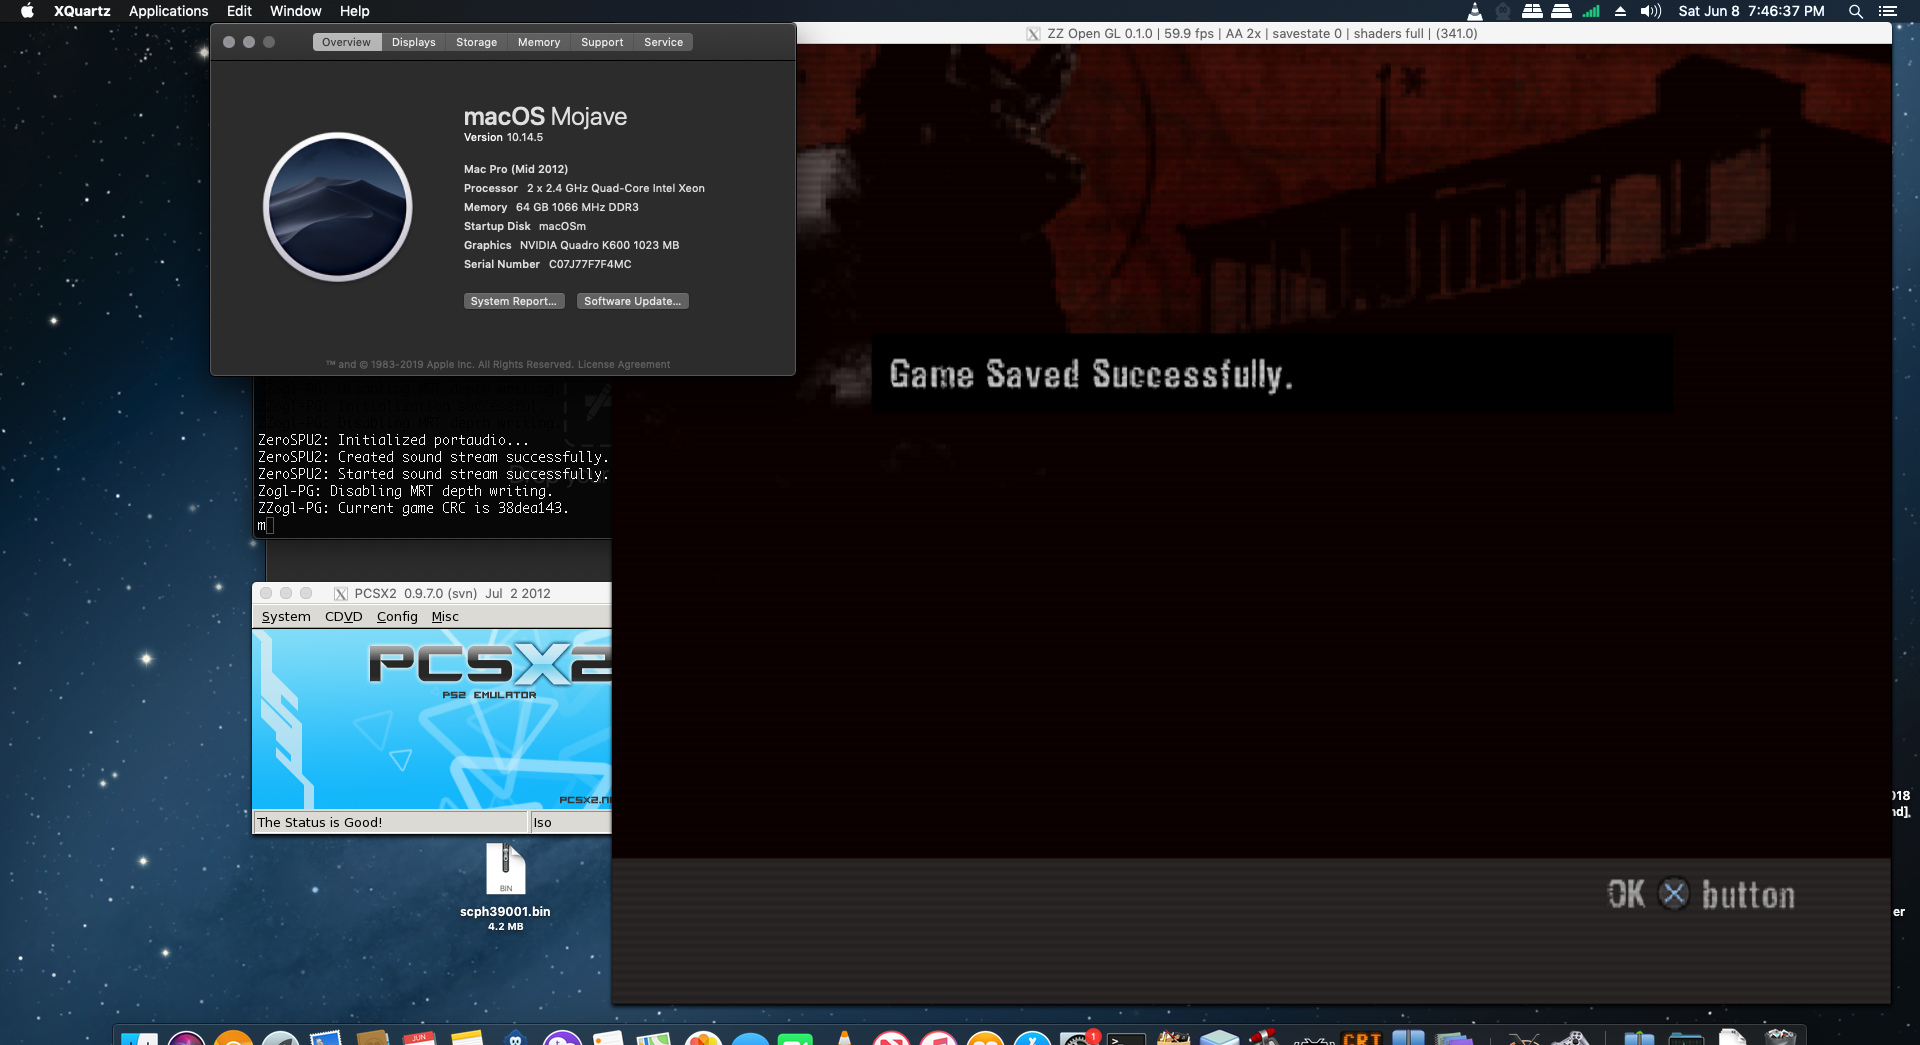The image size is (1920, 1045).
Task: Open Mail from the Dock
Action: pos(327,1038)
